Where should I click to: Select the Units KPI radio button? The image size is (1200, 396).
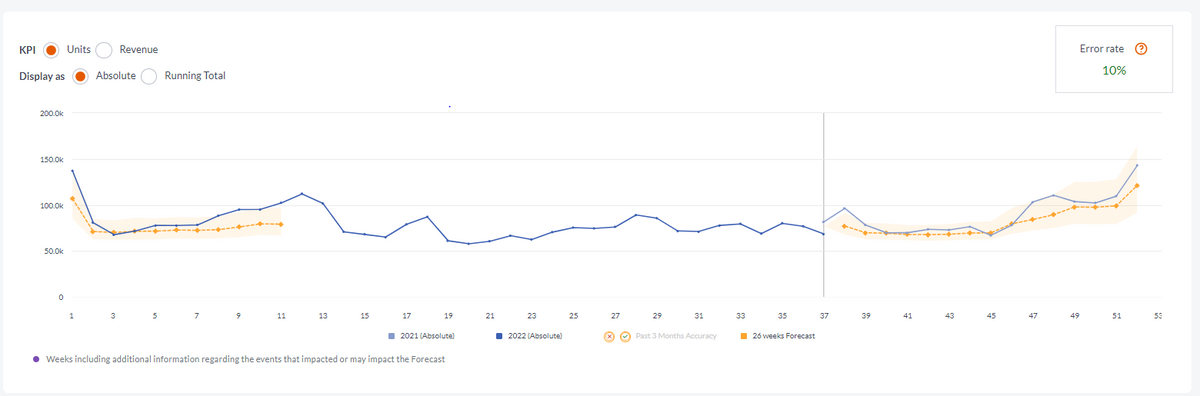(51, 50)
